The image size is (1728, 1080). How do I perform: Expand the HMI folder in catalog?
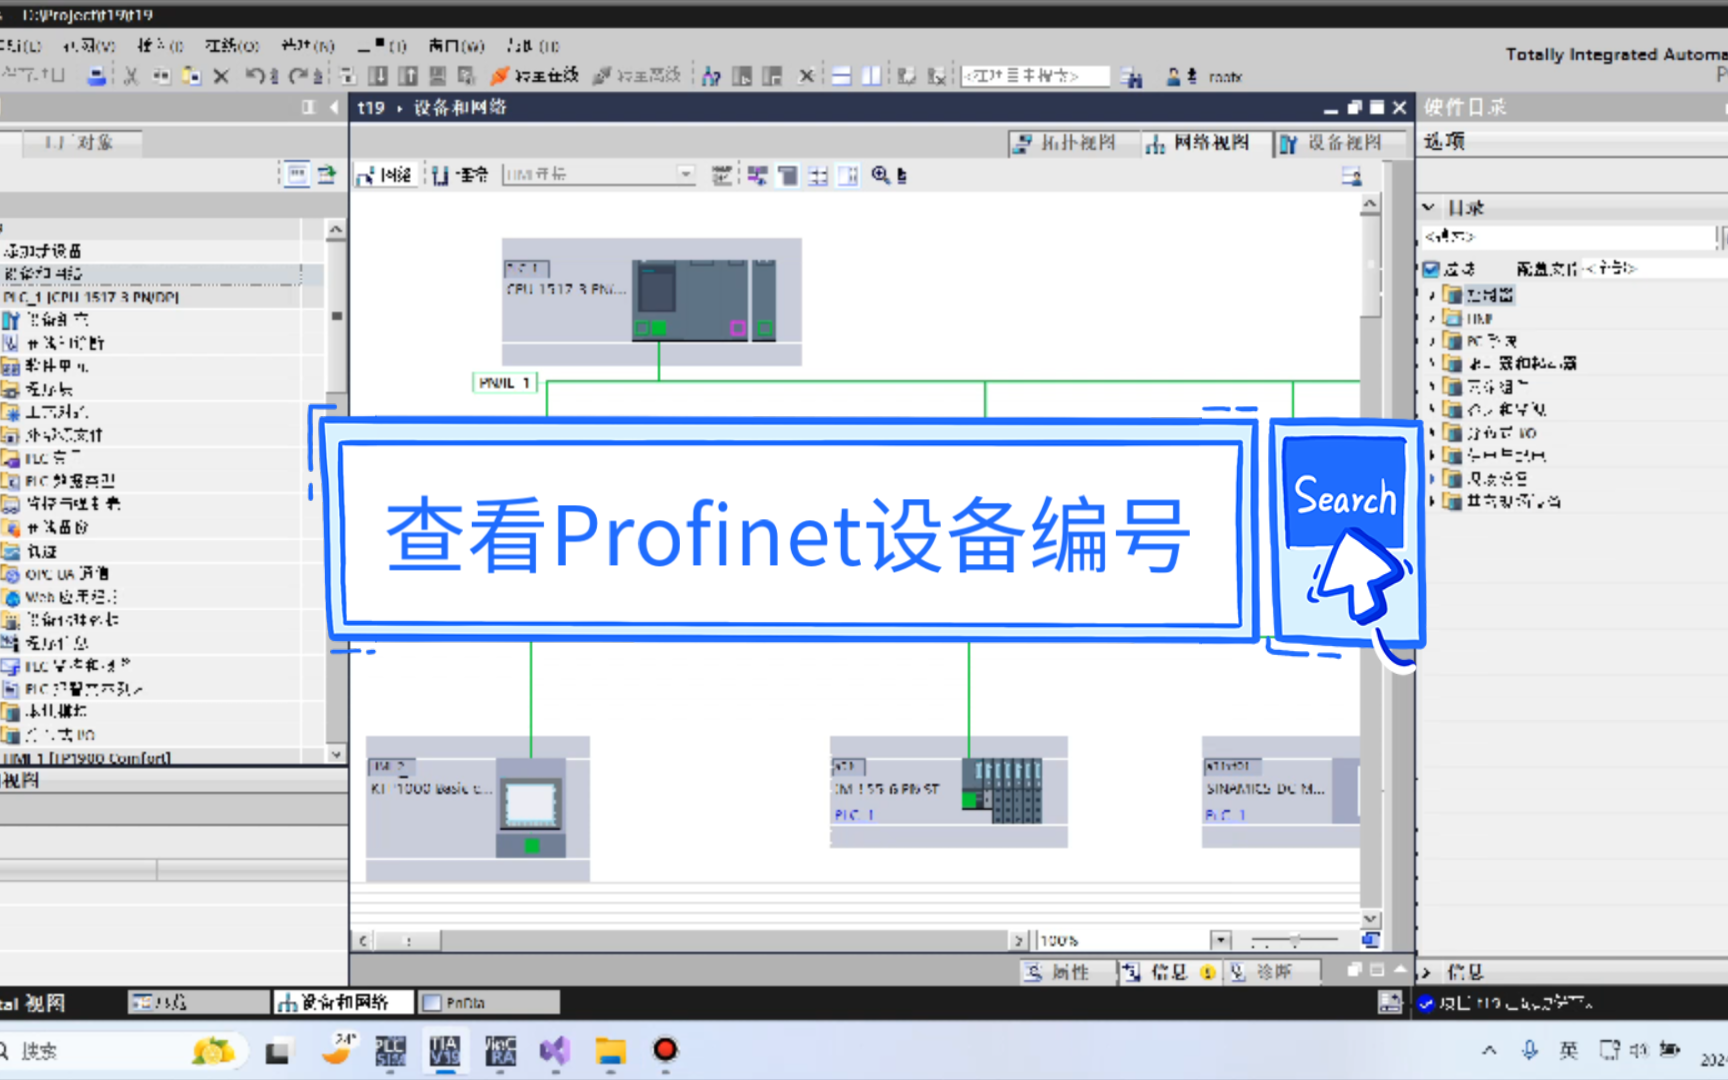(1432, 318)
